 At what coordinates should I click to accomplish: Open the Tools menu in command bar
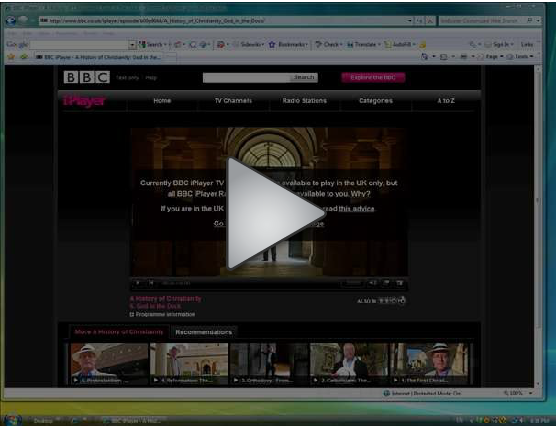(521, 57)
